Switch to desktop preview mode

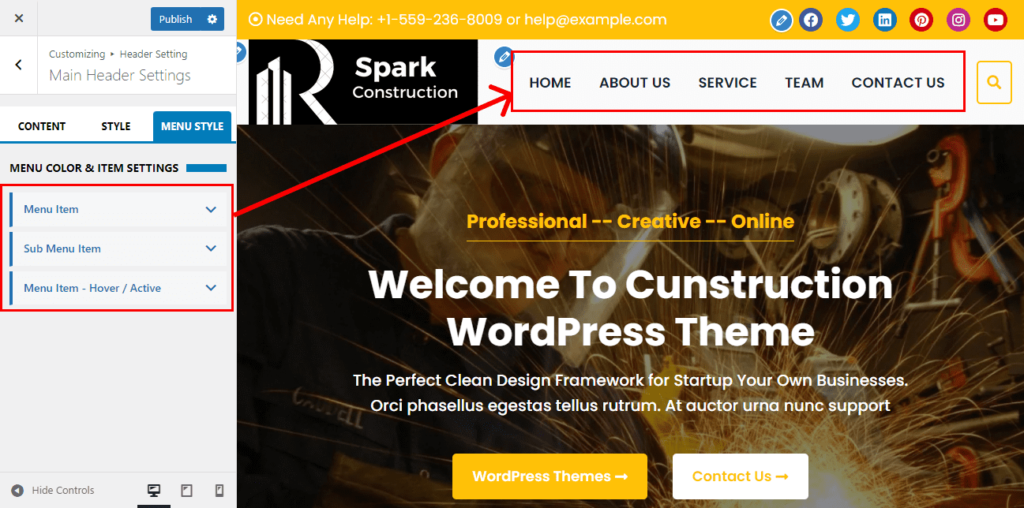154,490
